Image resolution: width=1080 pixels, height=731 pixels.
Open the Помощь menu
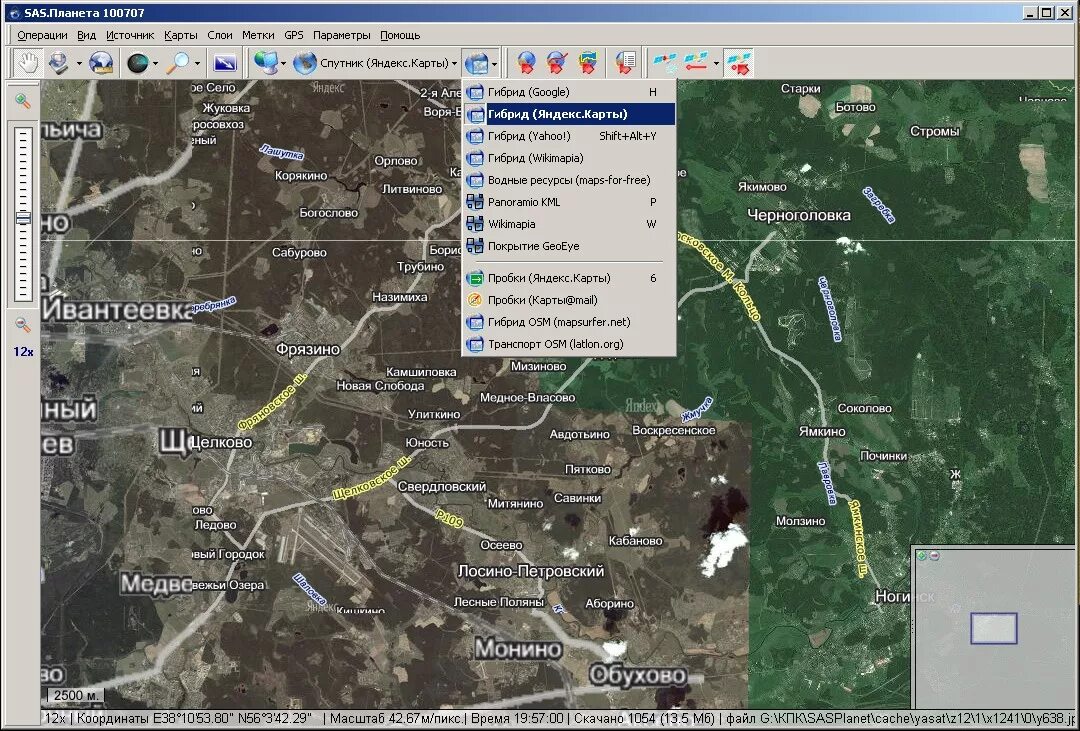tap(400, 35)
